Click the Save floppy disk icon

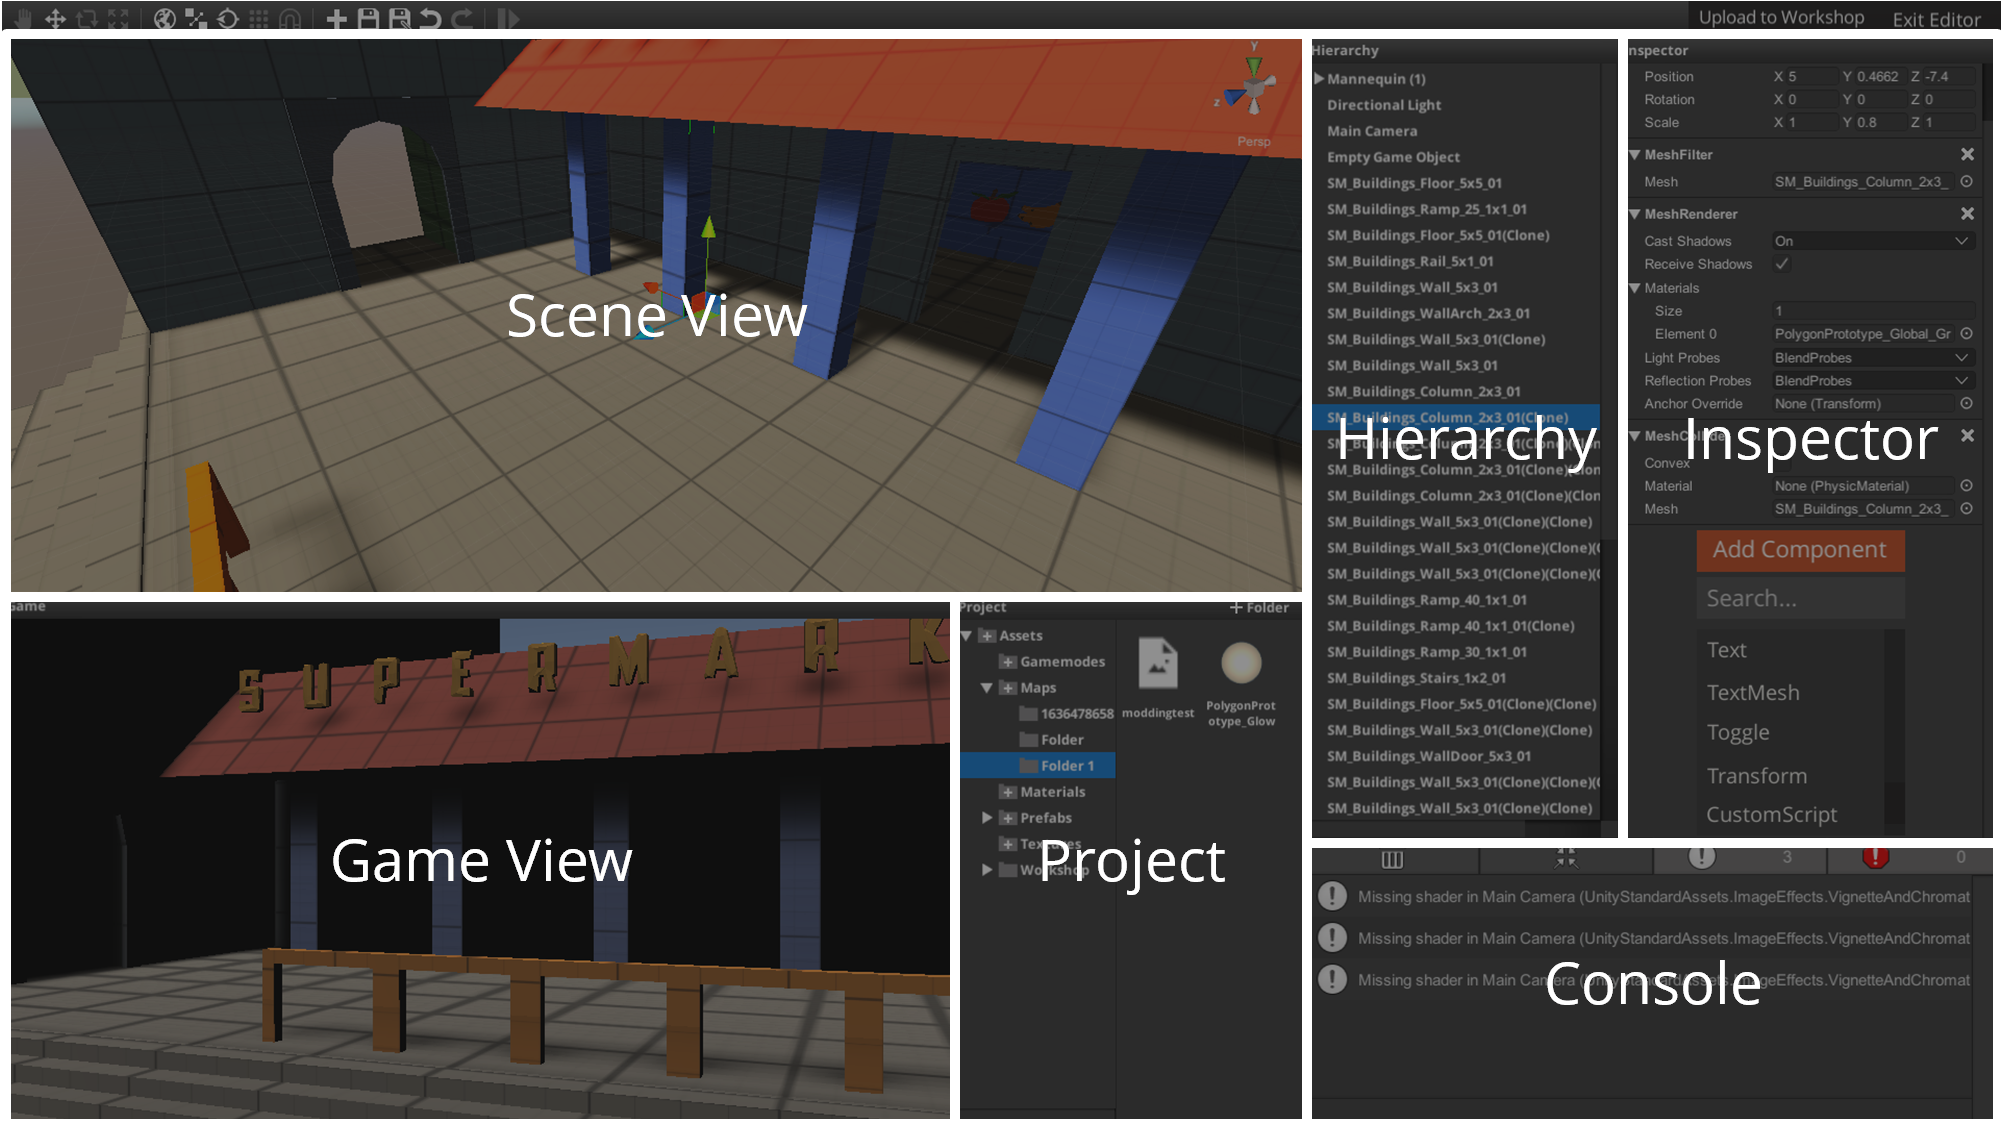pos(368,18)
